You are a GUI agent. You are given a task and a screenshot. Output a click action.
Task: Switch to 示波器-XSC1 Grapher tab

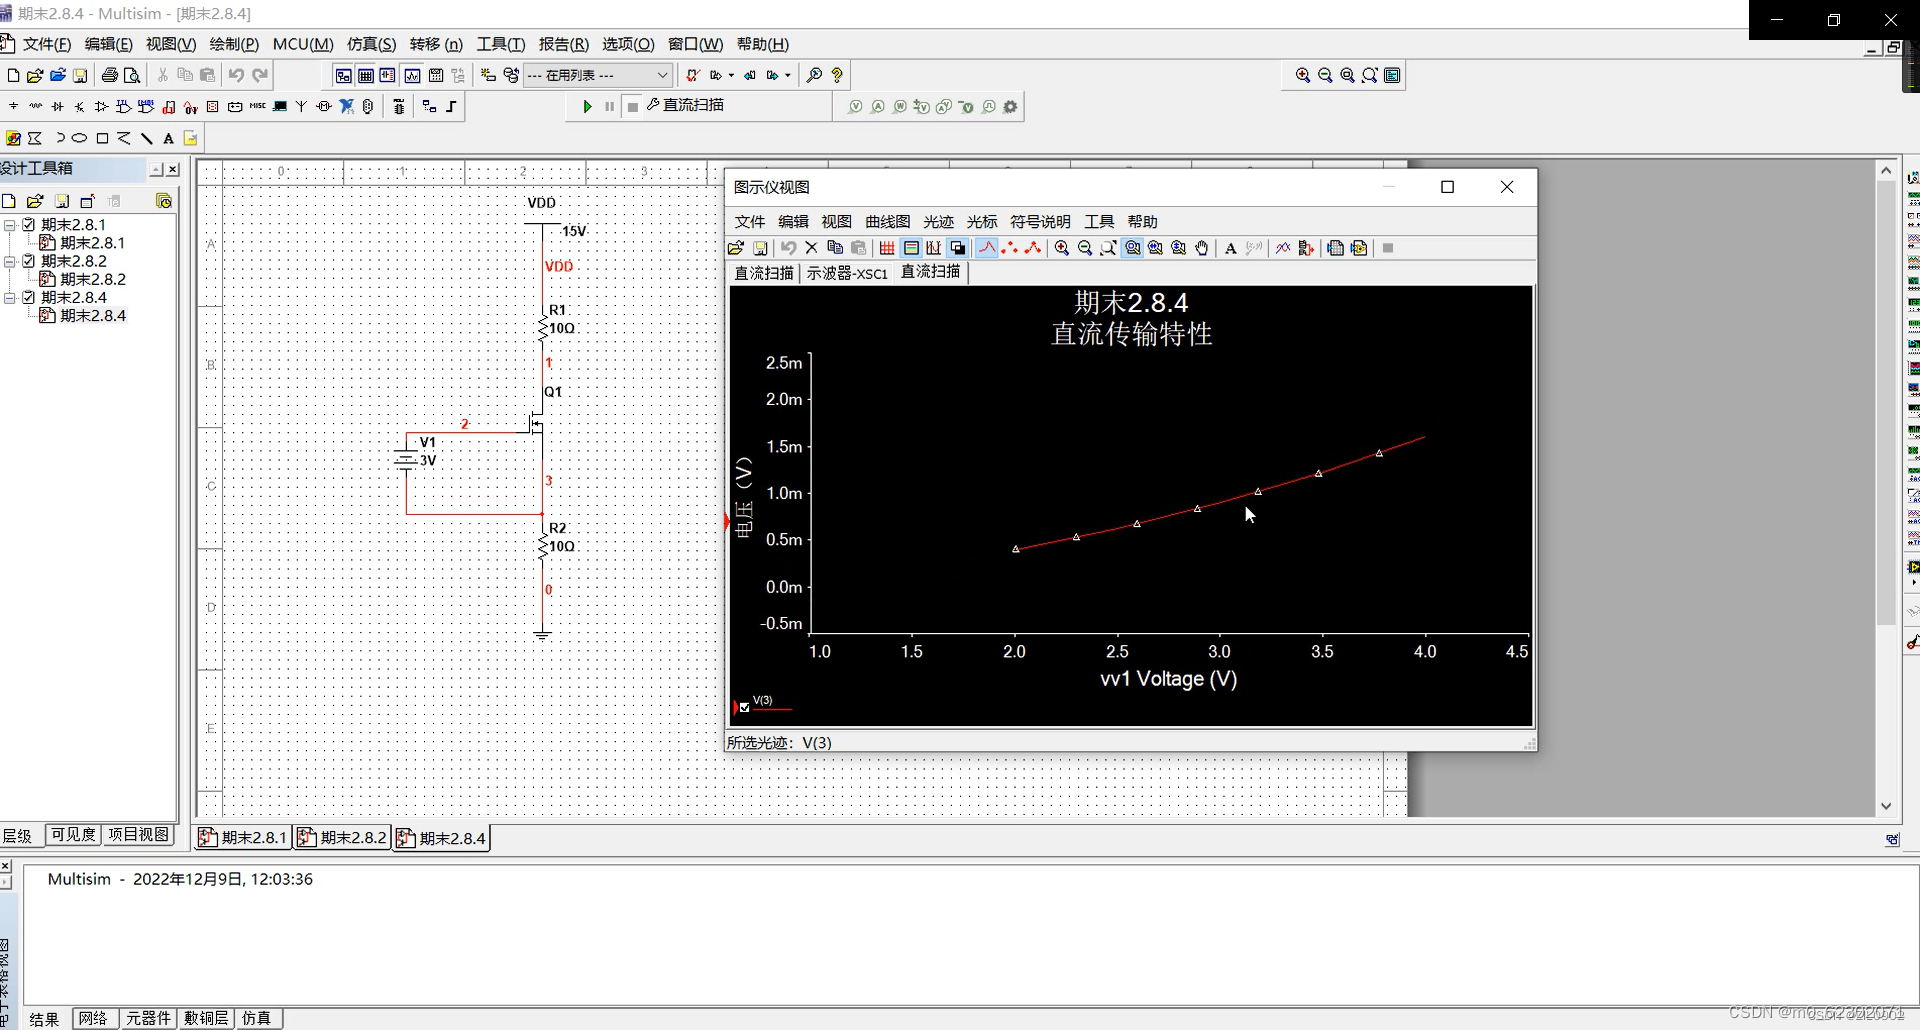847,273
